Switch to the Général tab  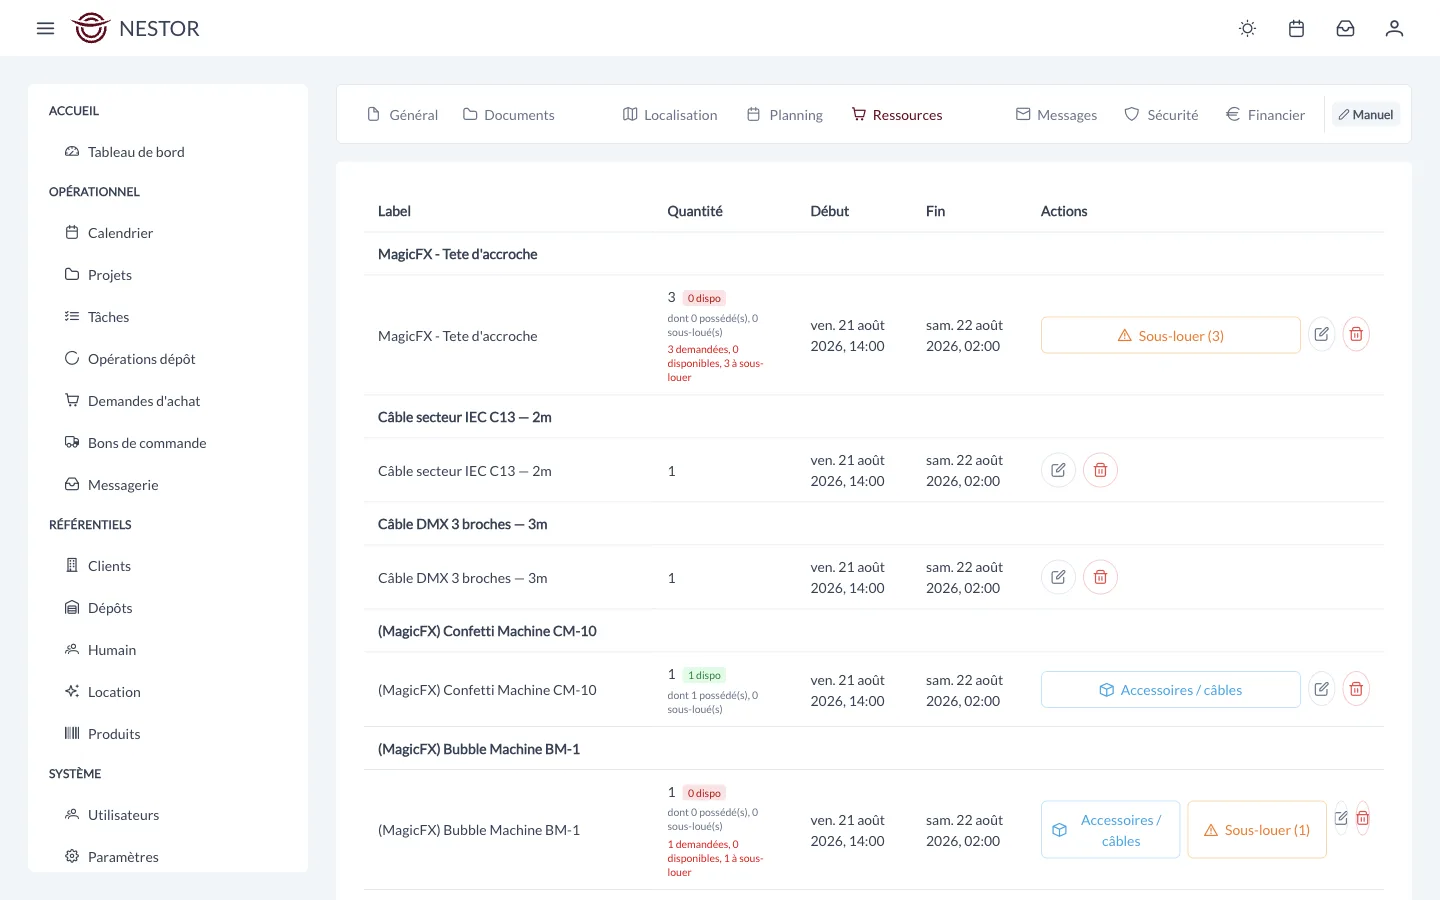pos(403,115)
